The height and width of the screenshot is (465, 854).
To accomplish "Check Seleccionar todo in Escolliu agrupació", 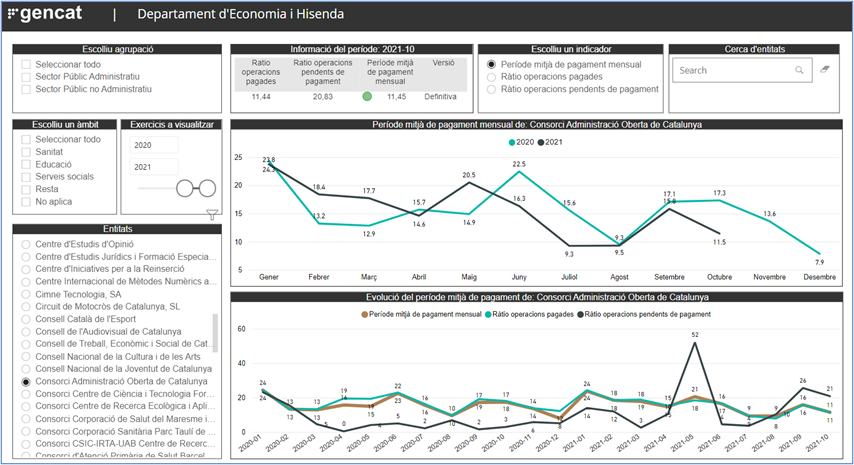I will tap(26, 64).
